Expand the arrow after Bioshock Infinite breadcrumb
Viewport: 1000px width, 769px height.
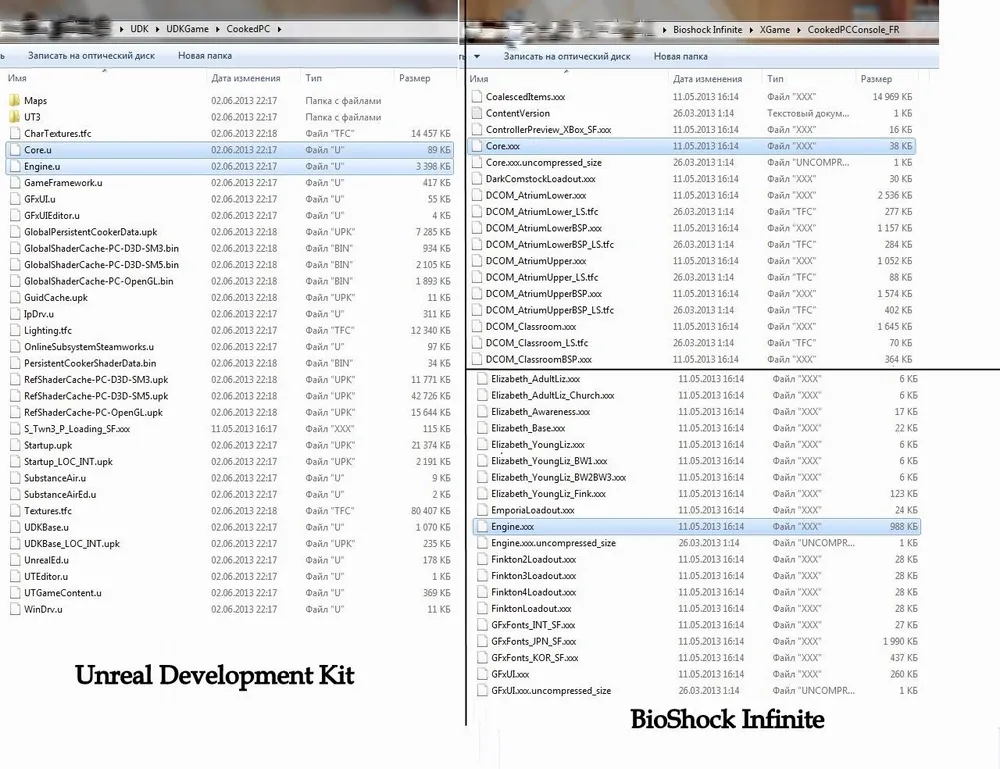coord(751,30)
